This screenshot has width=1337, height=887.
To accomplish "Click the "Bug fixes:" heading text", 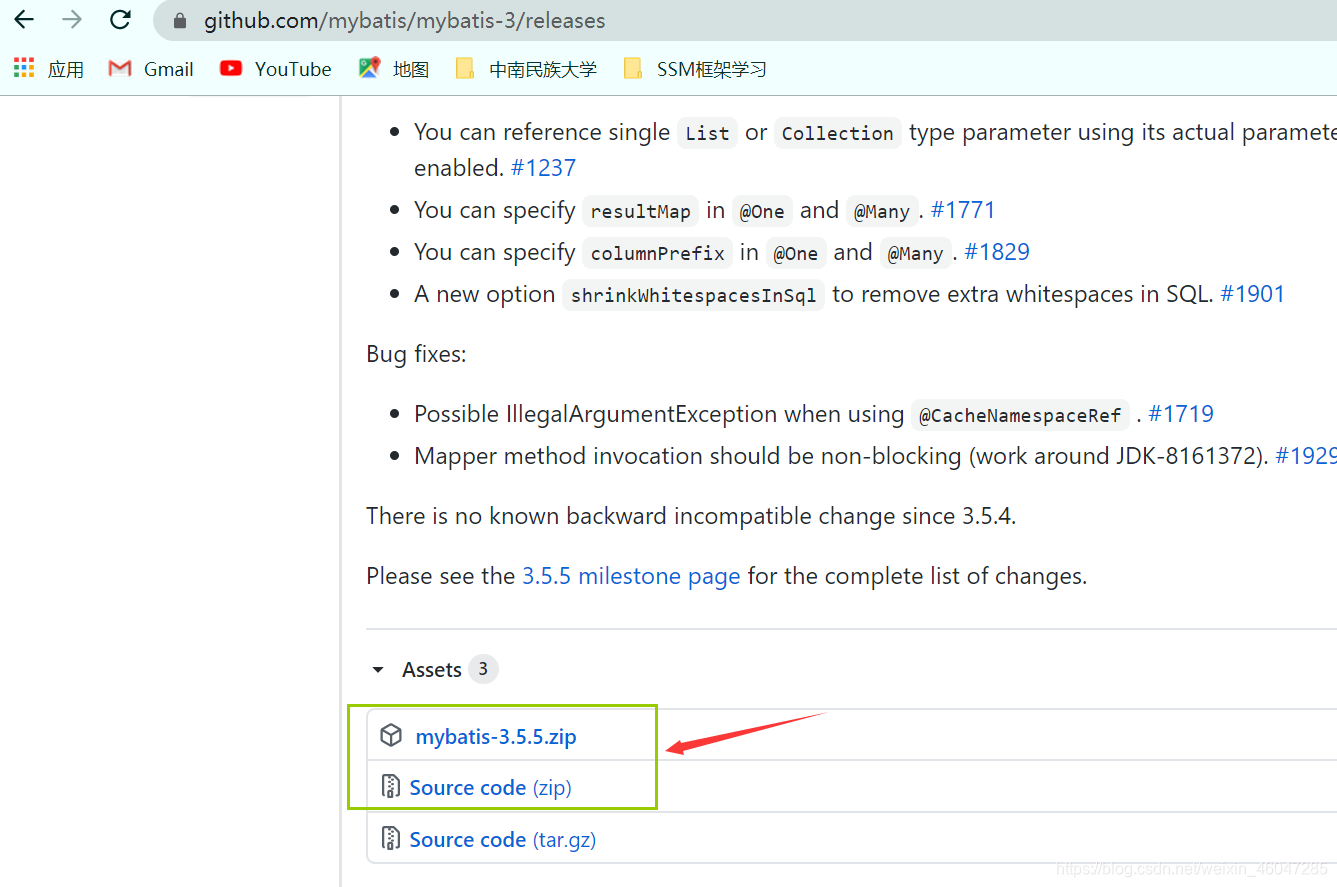I will click(x=416, y=354).
